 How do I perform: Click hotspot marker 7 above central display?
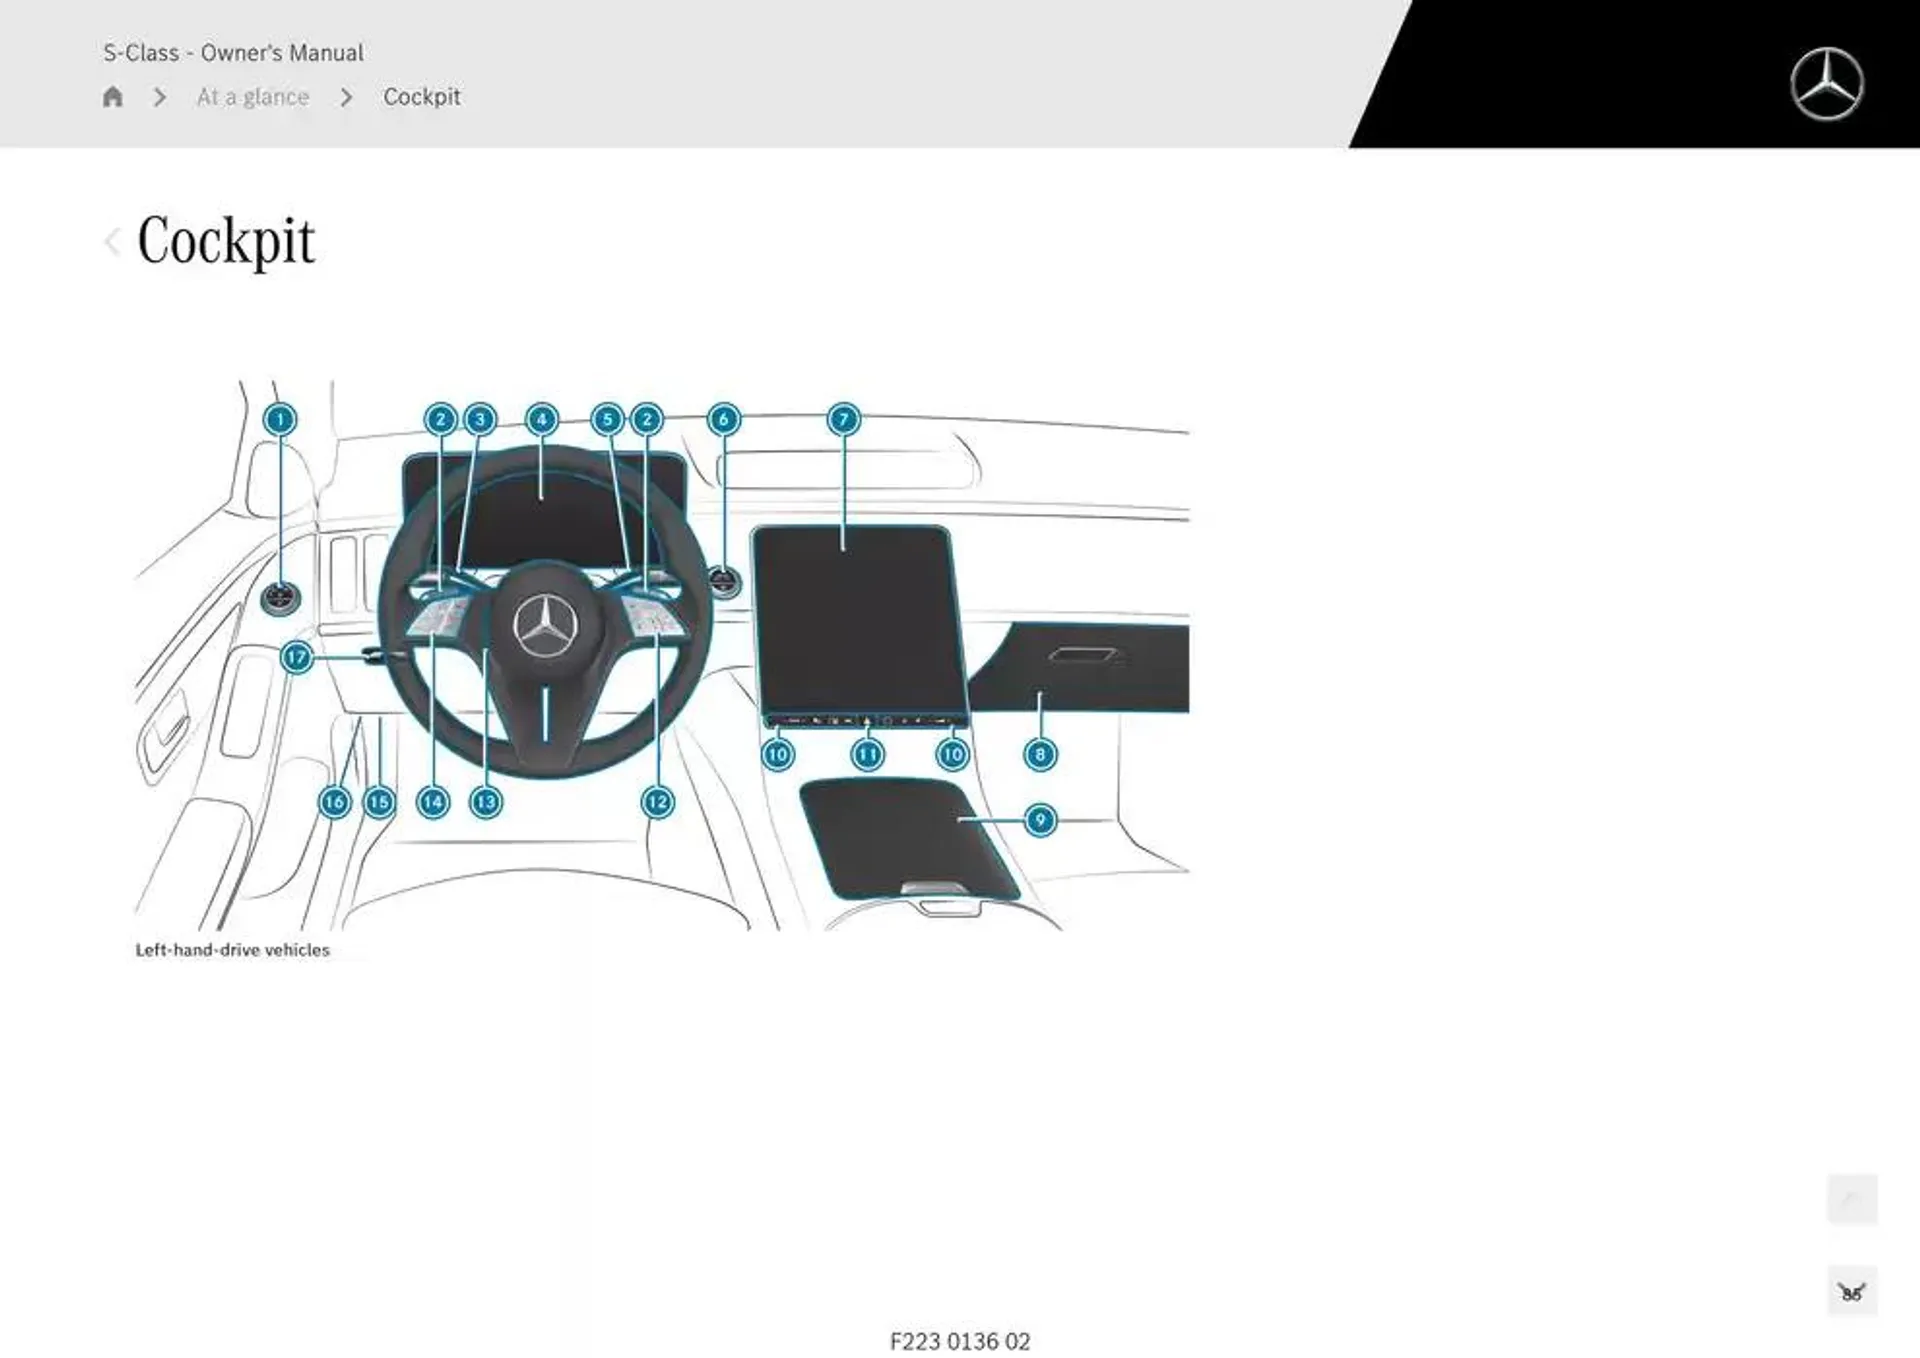(843, 419)
